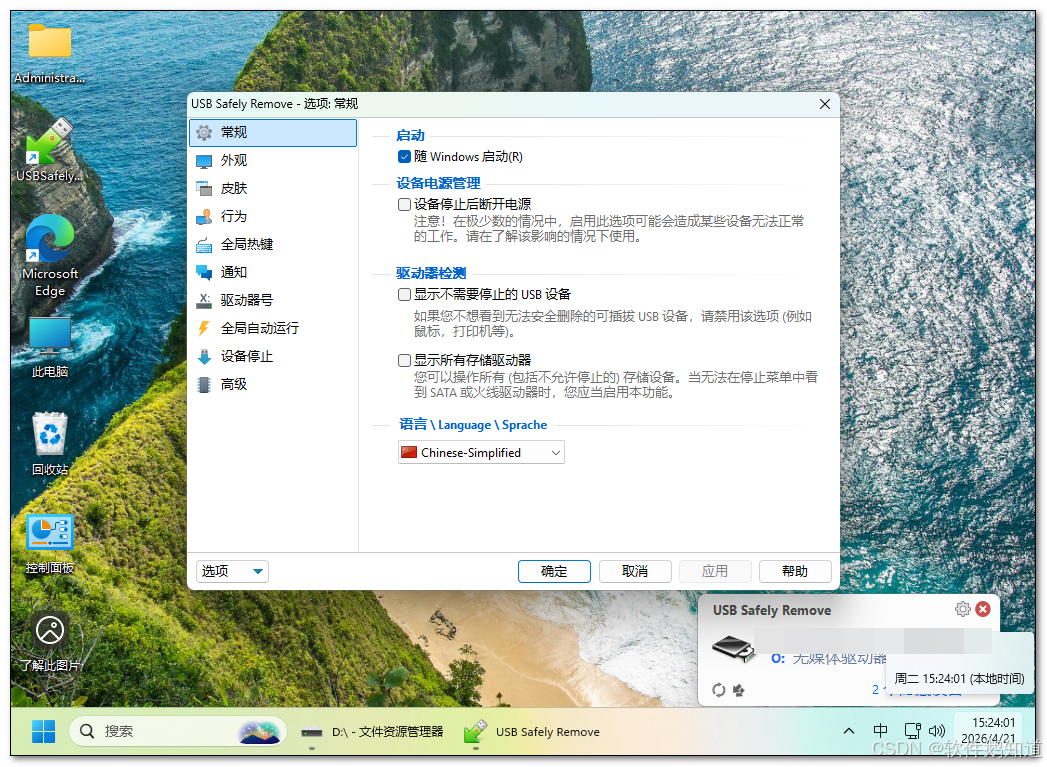Viewport: 1047px width, 767px height.
Task: Open the Administrator folder on the desktop
Action: [49, 53]
